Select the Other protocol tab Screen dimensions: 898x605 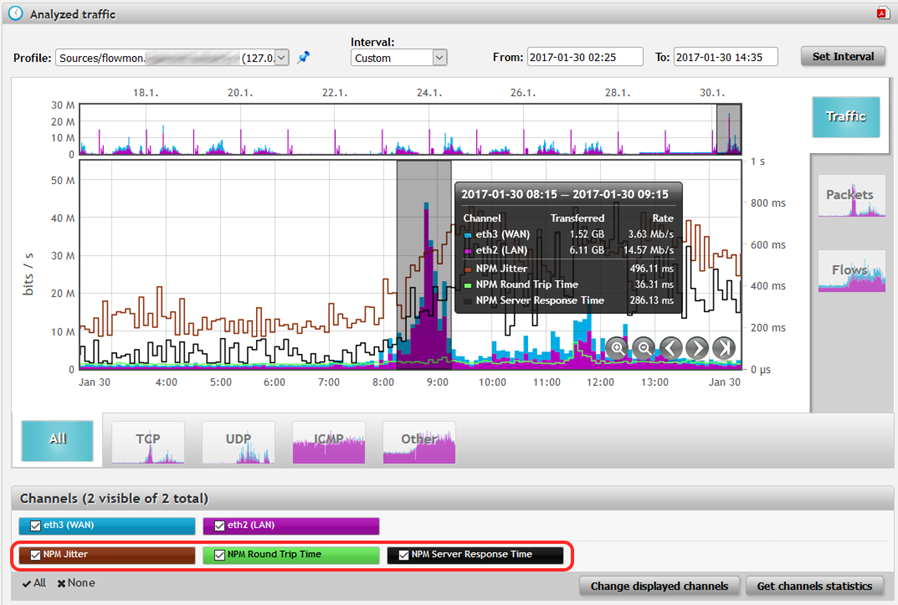419,442
